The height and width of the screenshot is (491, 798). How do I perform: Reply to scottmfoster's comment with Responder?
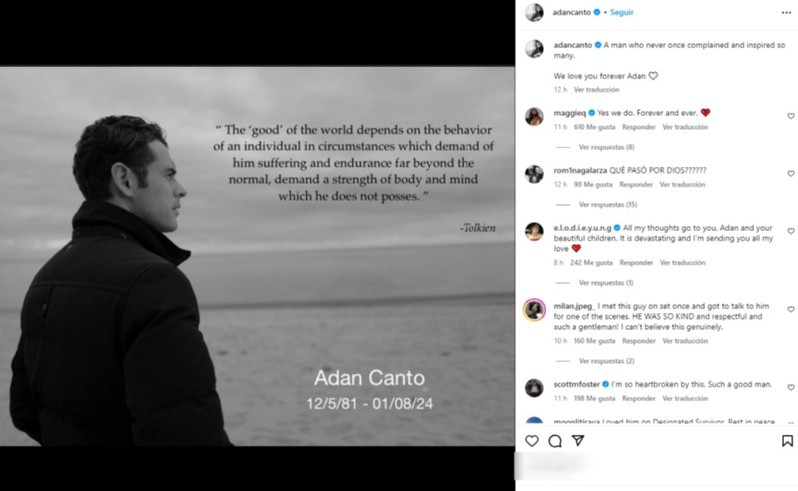pyautogui.click(x=639, y=398)
